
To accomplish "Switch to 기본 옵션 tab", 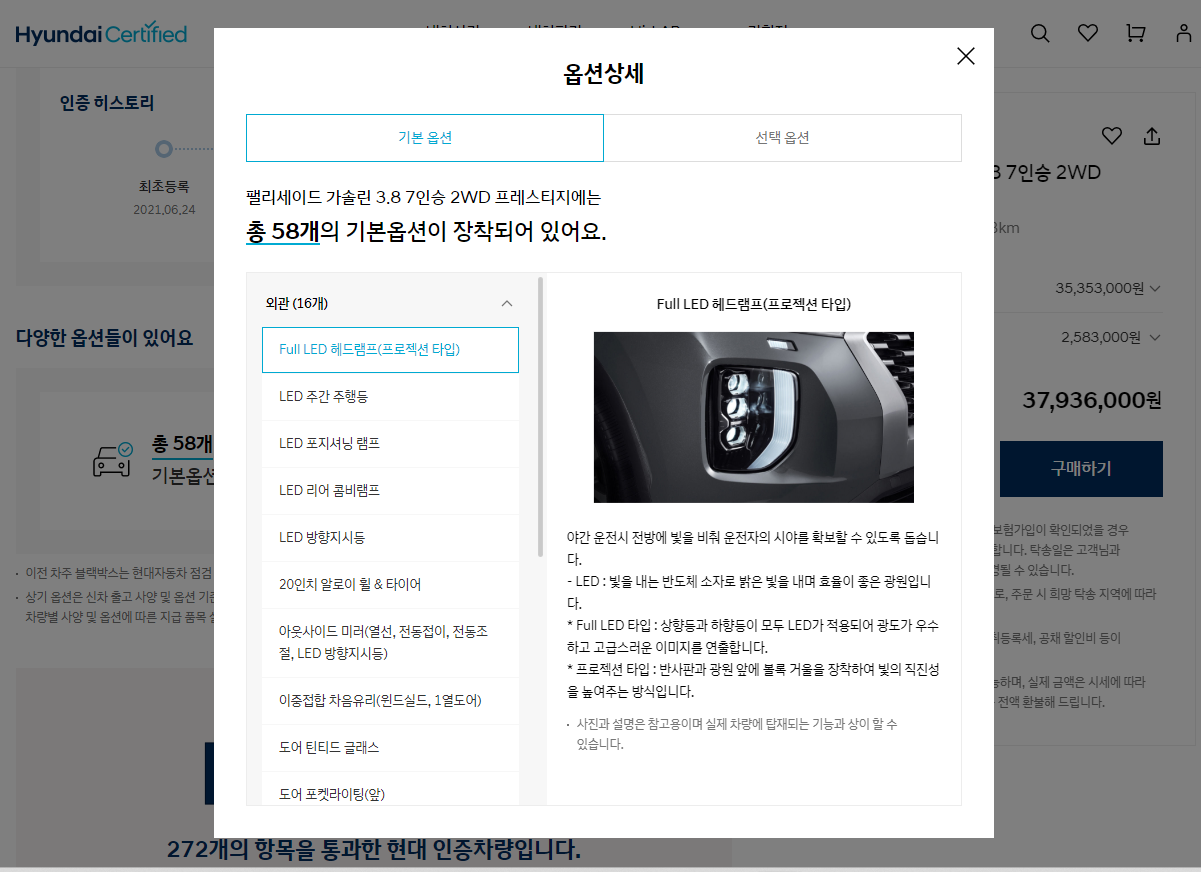I will point(425,138).
